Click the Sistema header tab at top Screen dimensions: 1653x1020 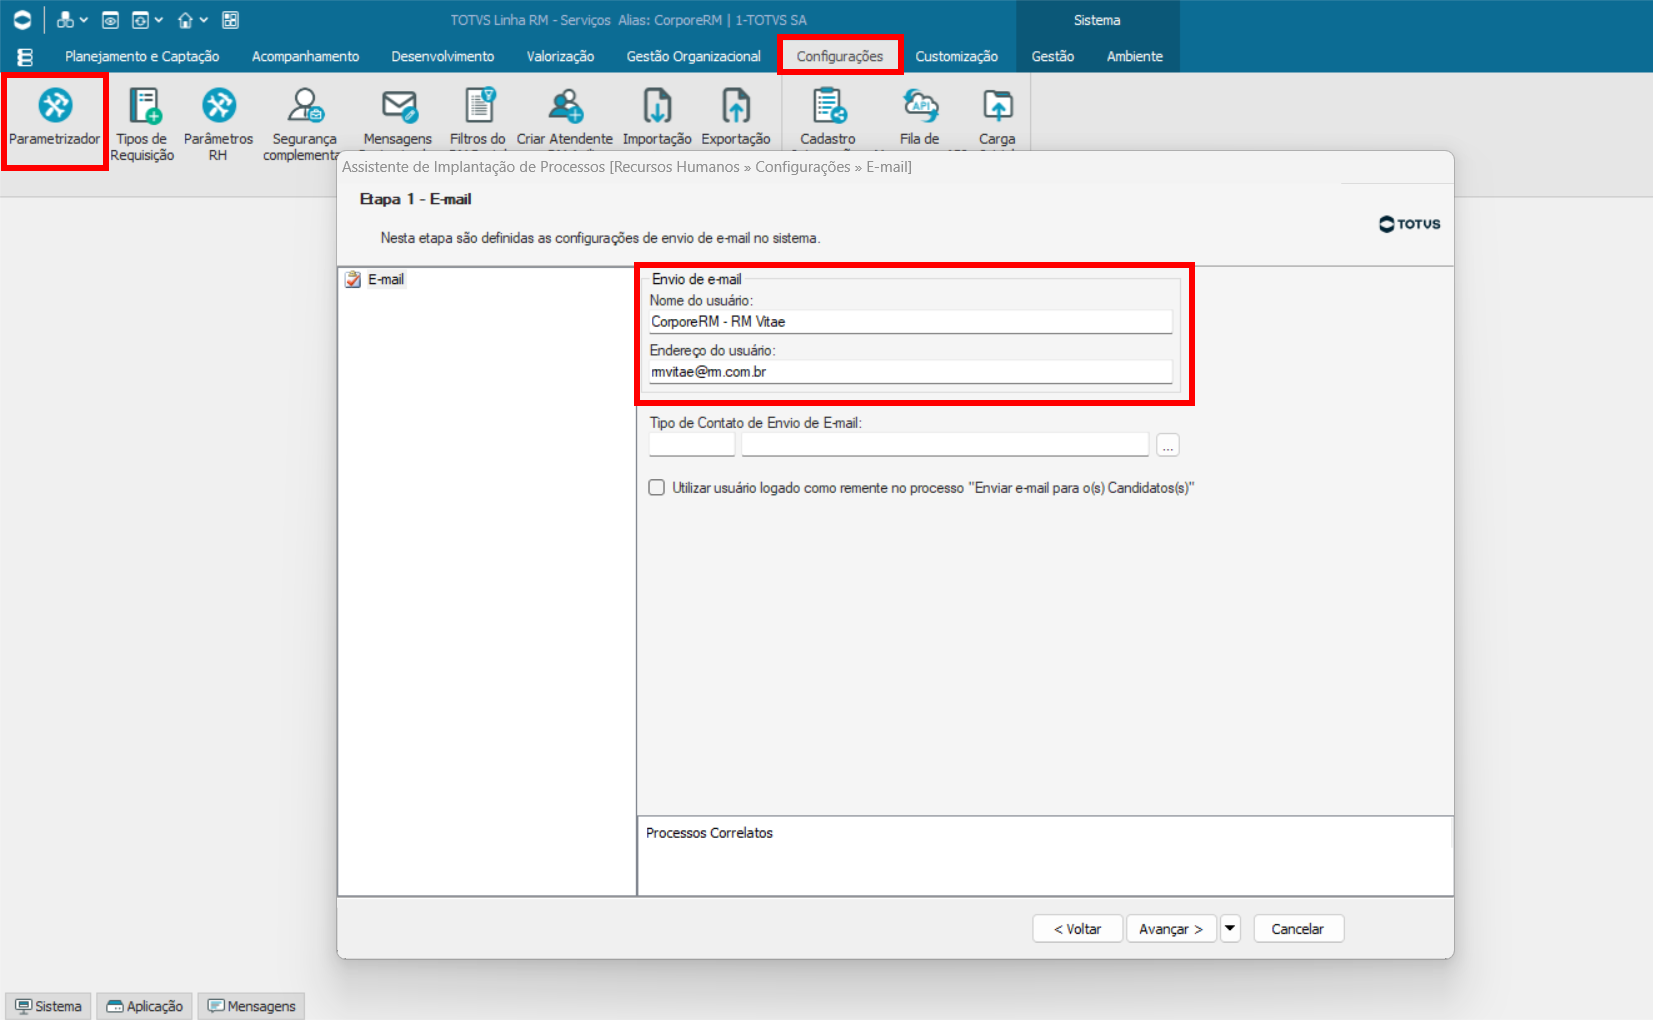point(1097,20)
